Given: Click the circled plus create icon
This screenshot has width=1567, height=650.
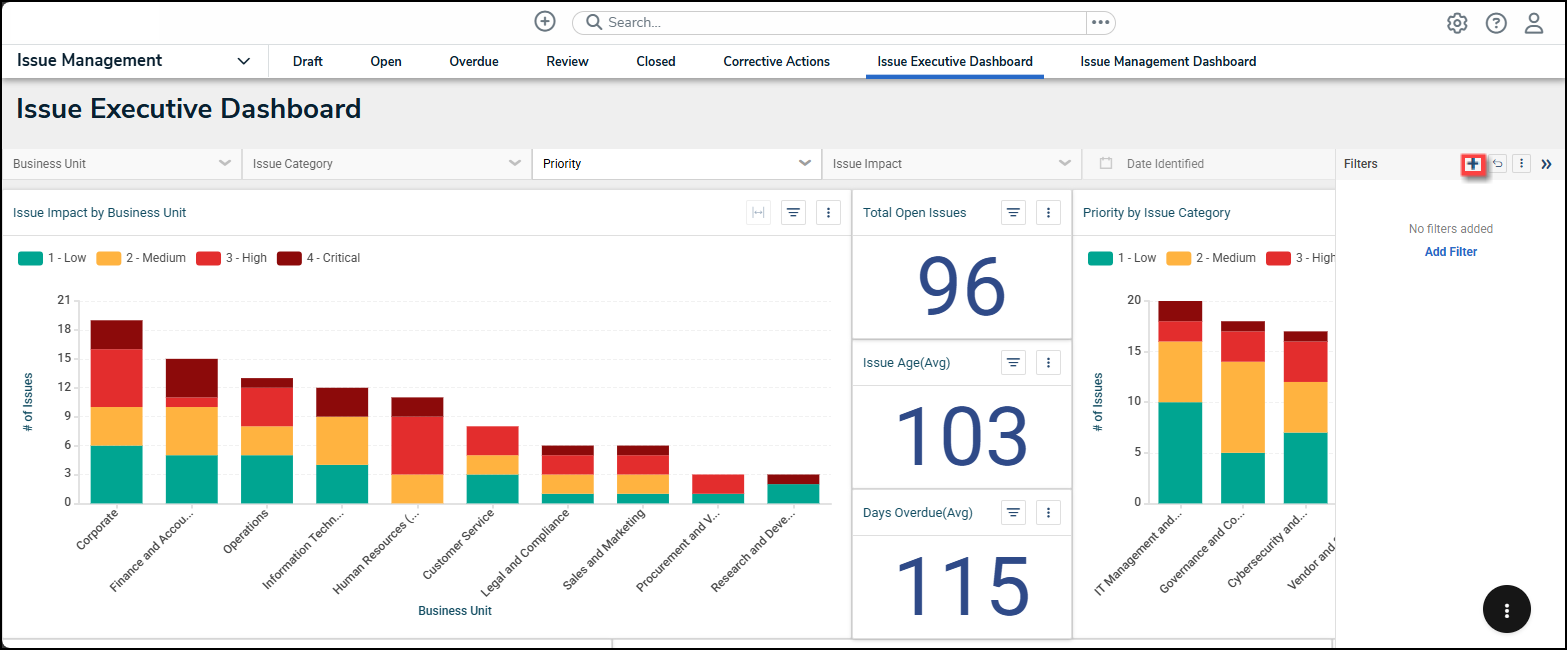Looking at the screenshot, I should click(544, 22).
